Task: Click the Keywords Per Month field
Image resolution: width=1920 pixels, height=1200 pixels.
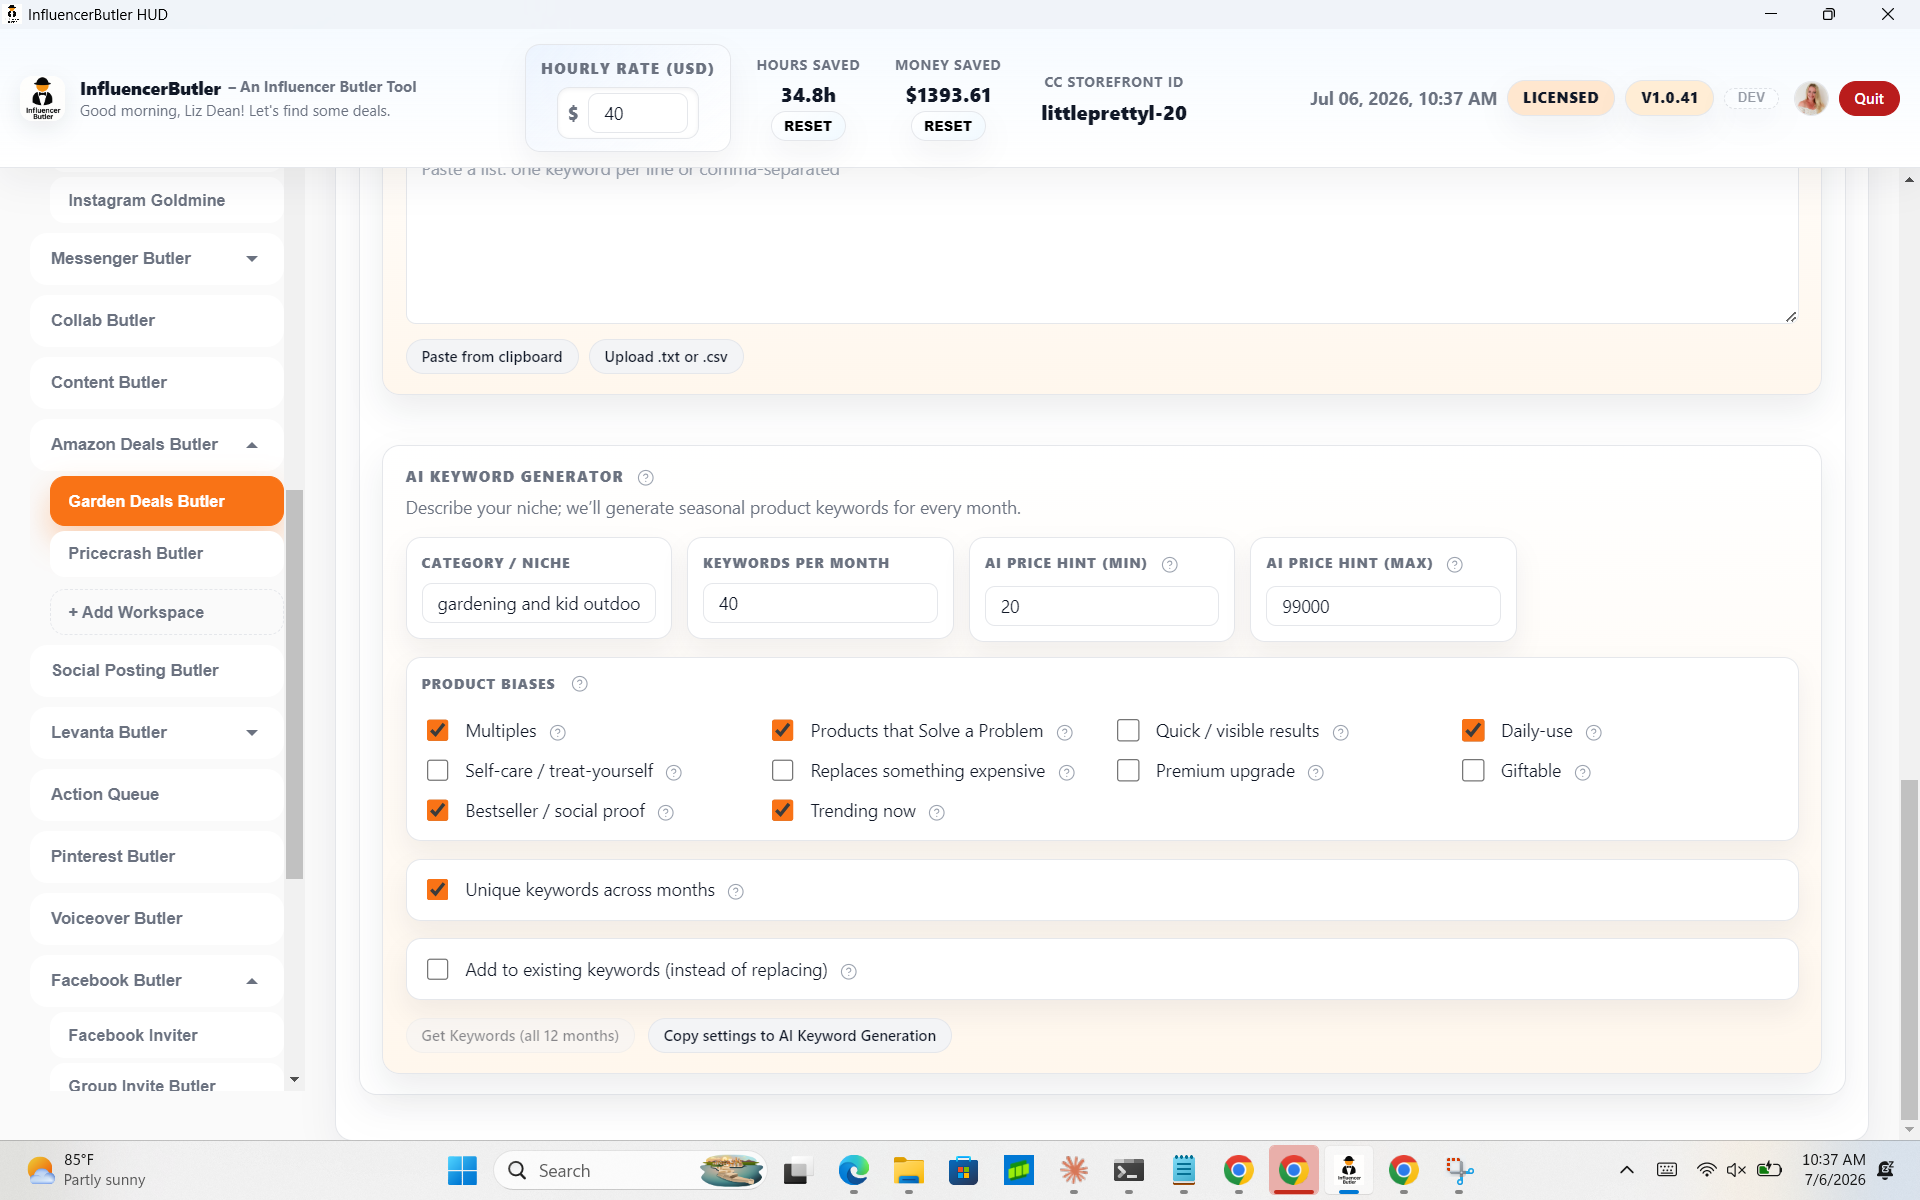Action: pos(820,604)
